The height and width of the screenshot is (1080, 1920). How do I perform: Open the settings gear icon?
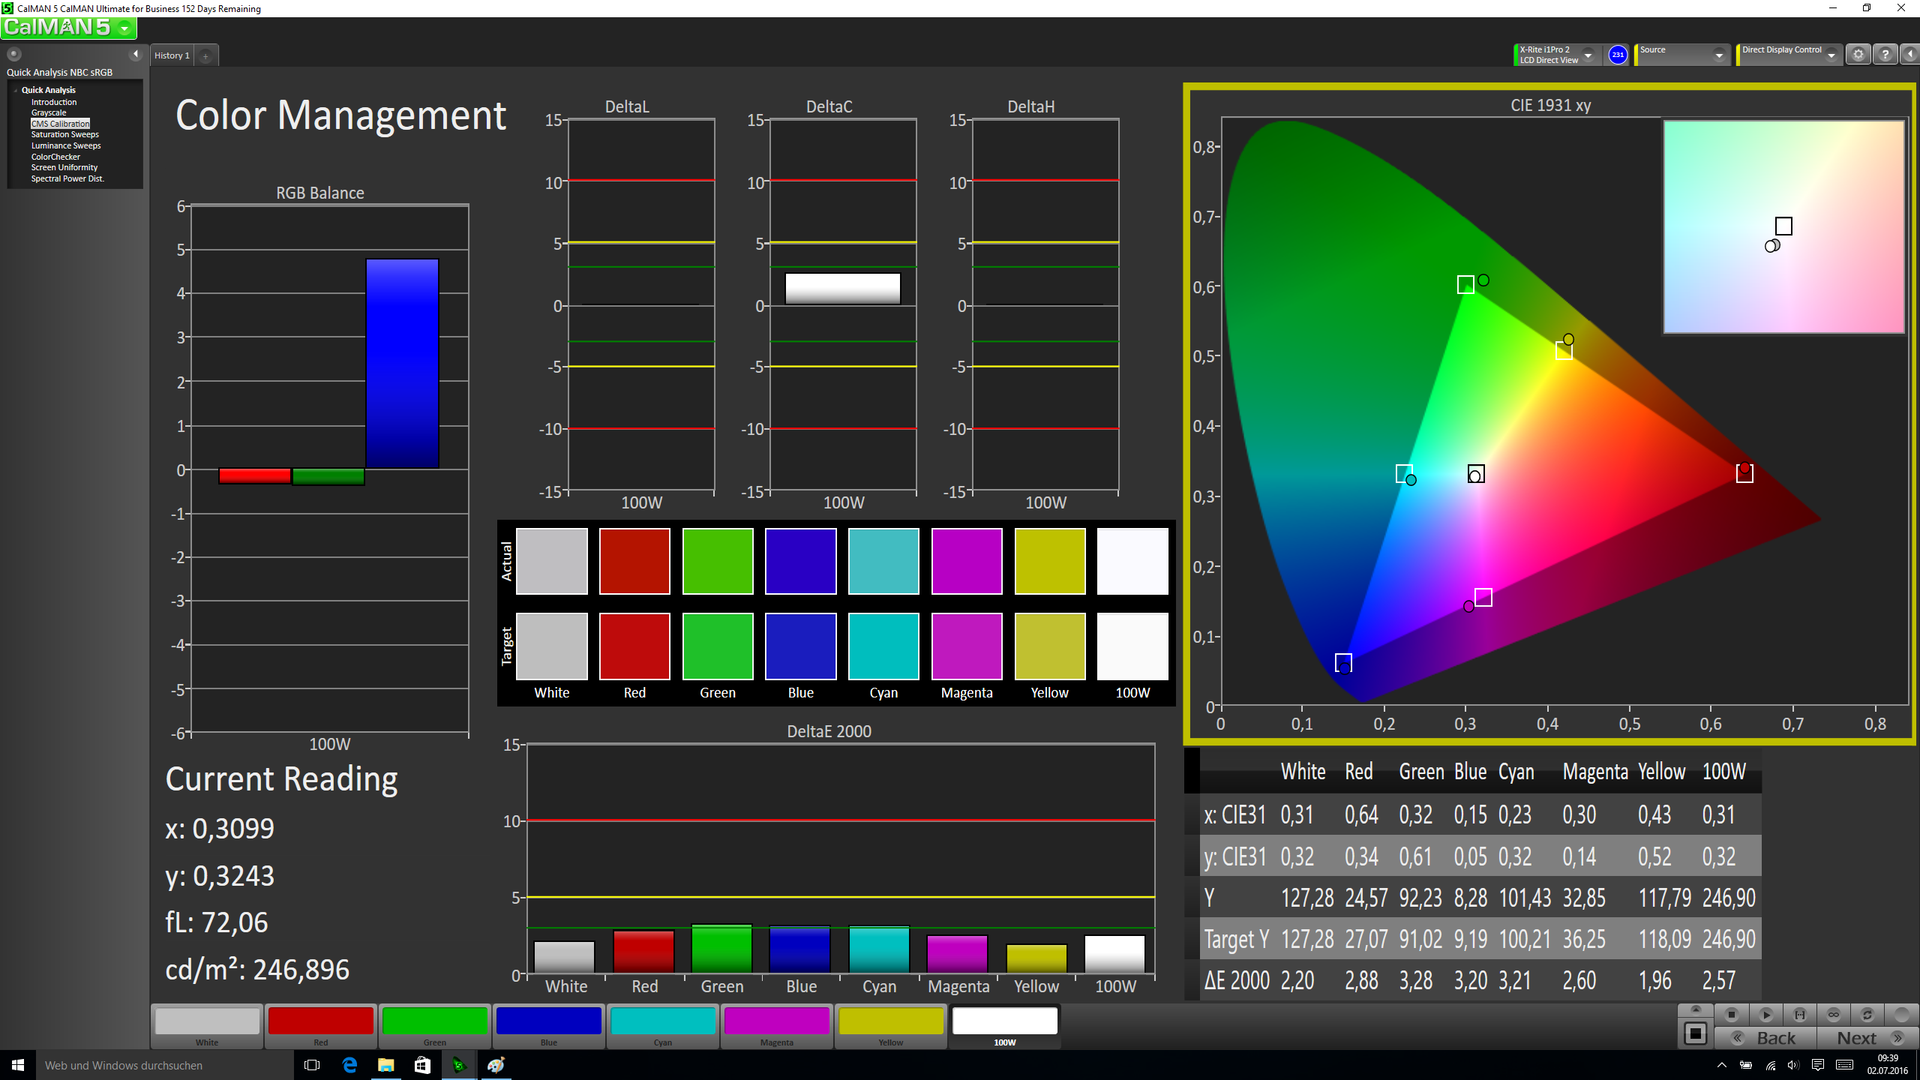[x=1858, y=55]
